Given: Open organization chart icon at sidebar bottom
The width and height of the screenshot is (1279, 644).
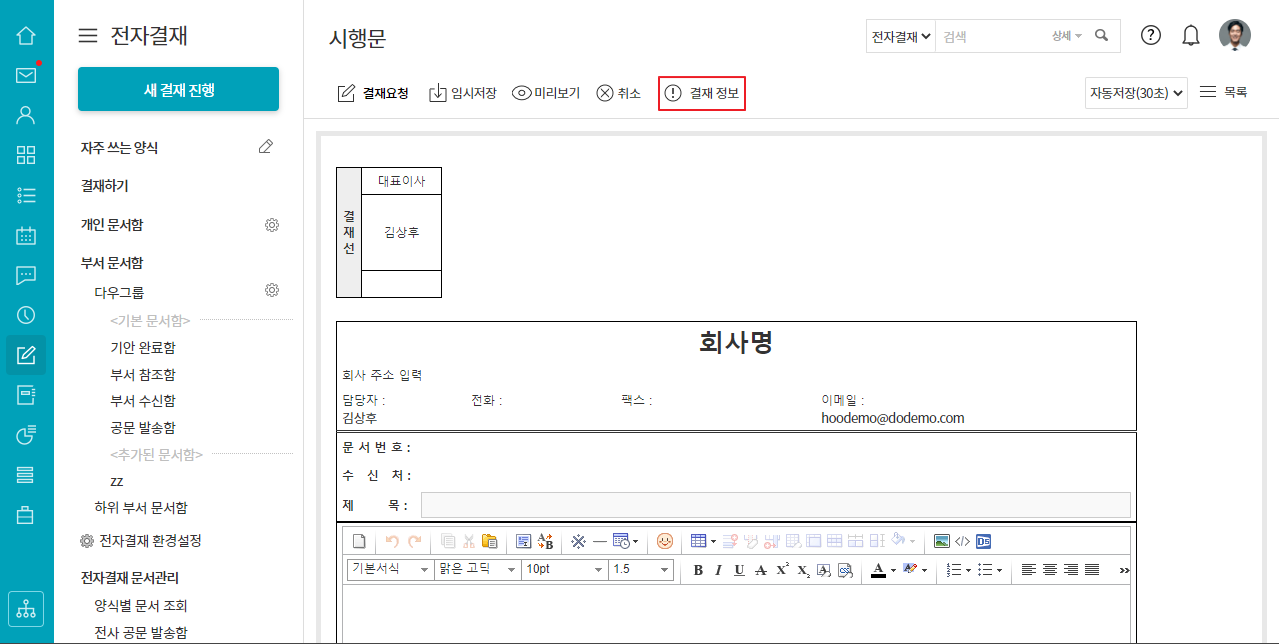Looking at the screenshot, I should (x=26, y=607).
